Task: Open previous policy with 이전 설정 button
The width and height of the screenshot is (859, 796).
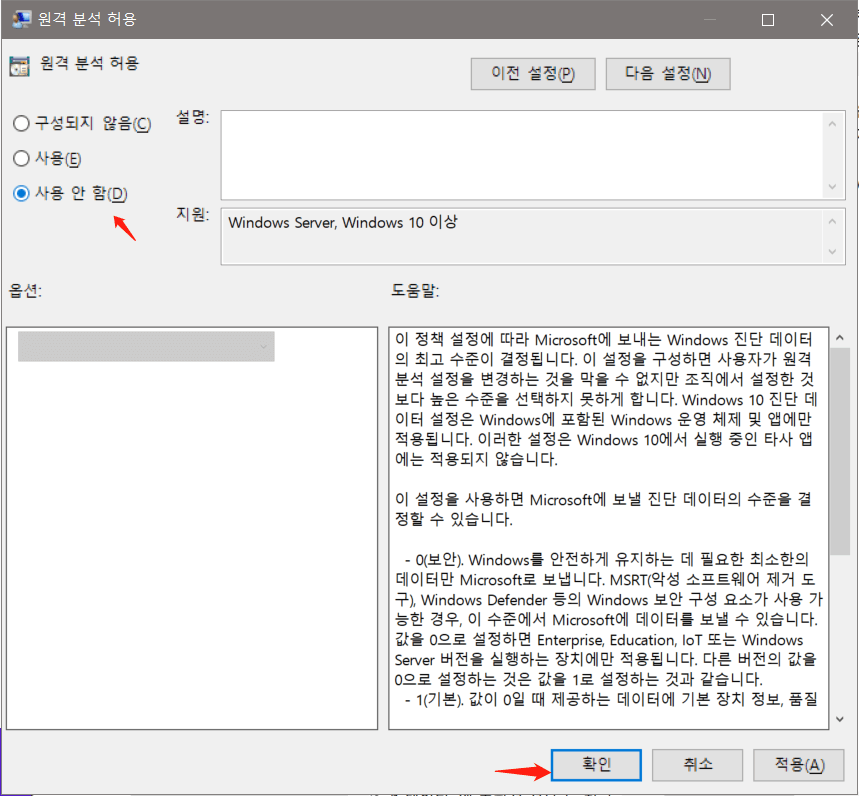Action: click(532, 73)
